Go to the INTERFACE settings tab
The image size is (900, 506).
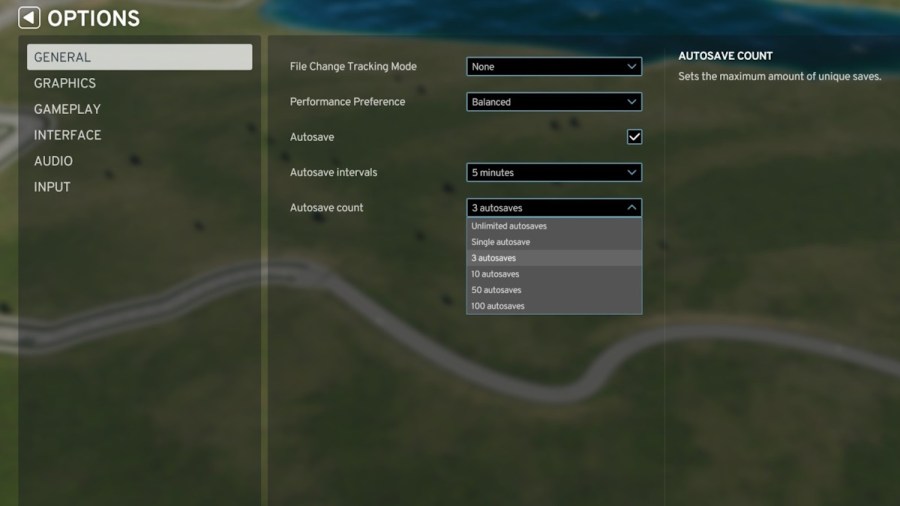click(67, 135)
